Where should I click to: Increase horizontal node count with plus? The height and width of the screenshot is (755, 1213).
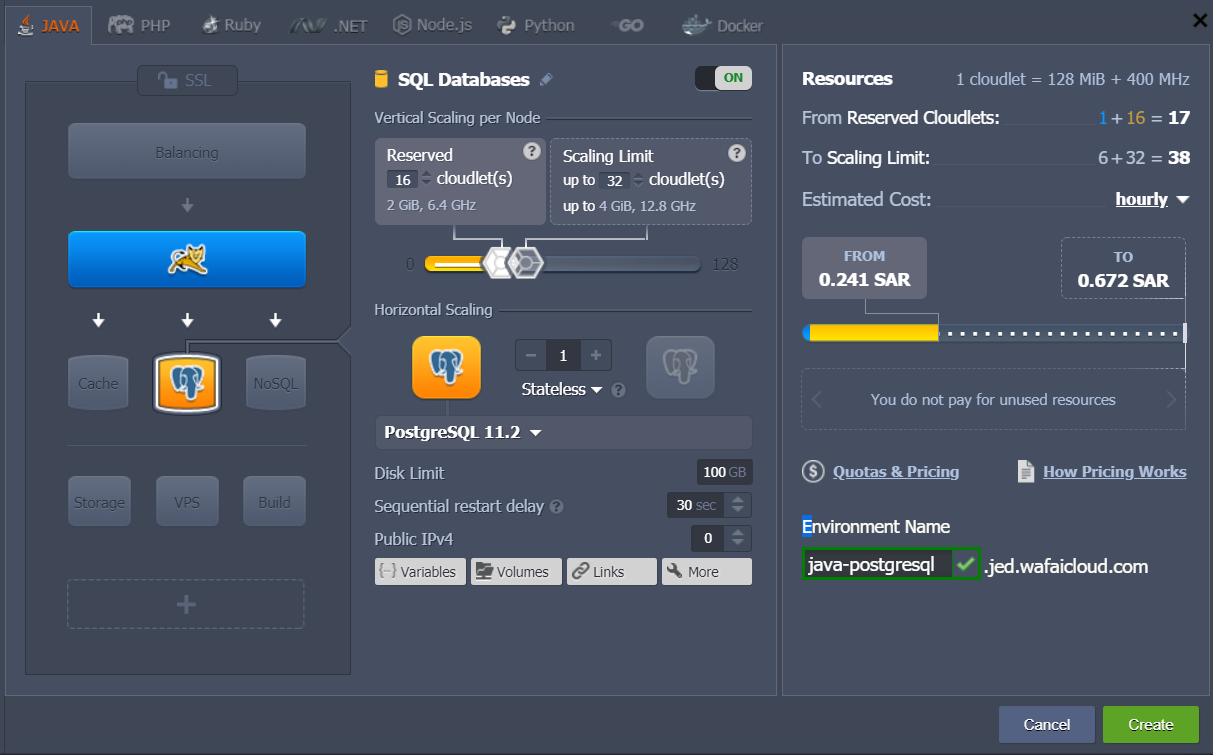596,355
